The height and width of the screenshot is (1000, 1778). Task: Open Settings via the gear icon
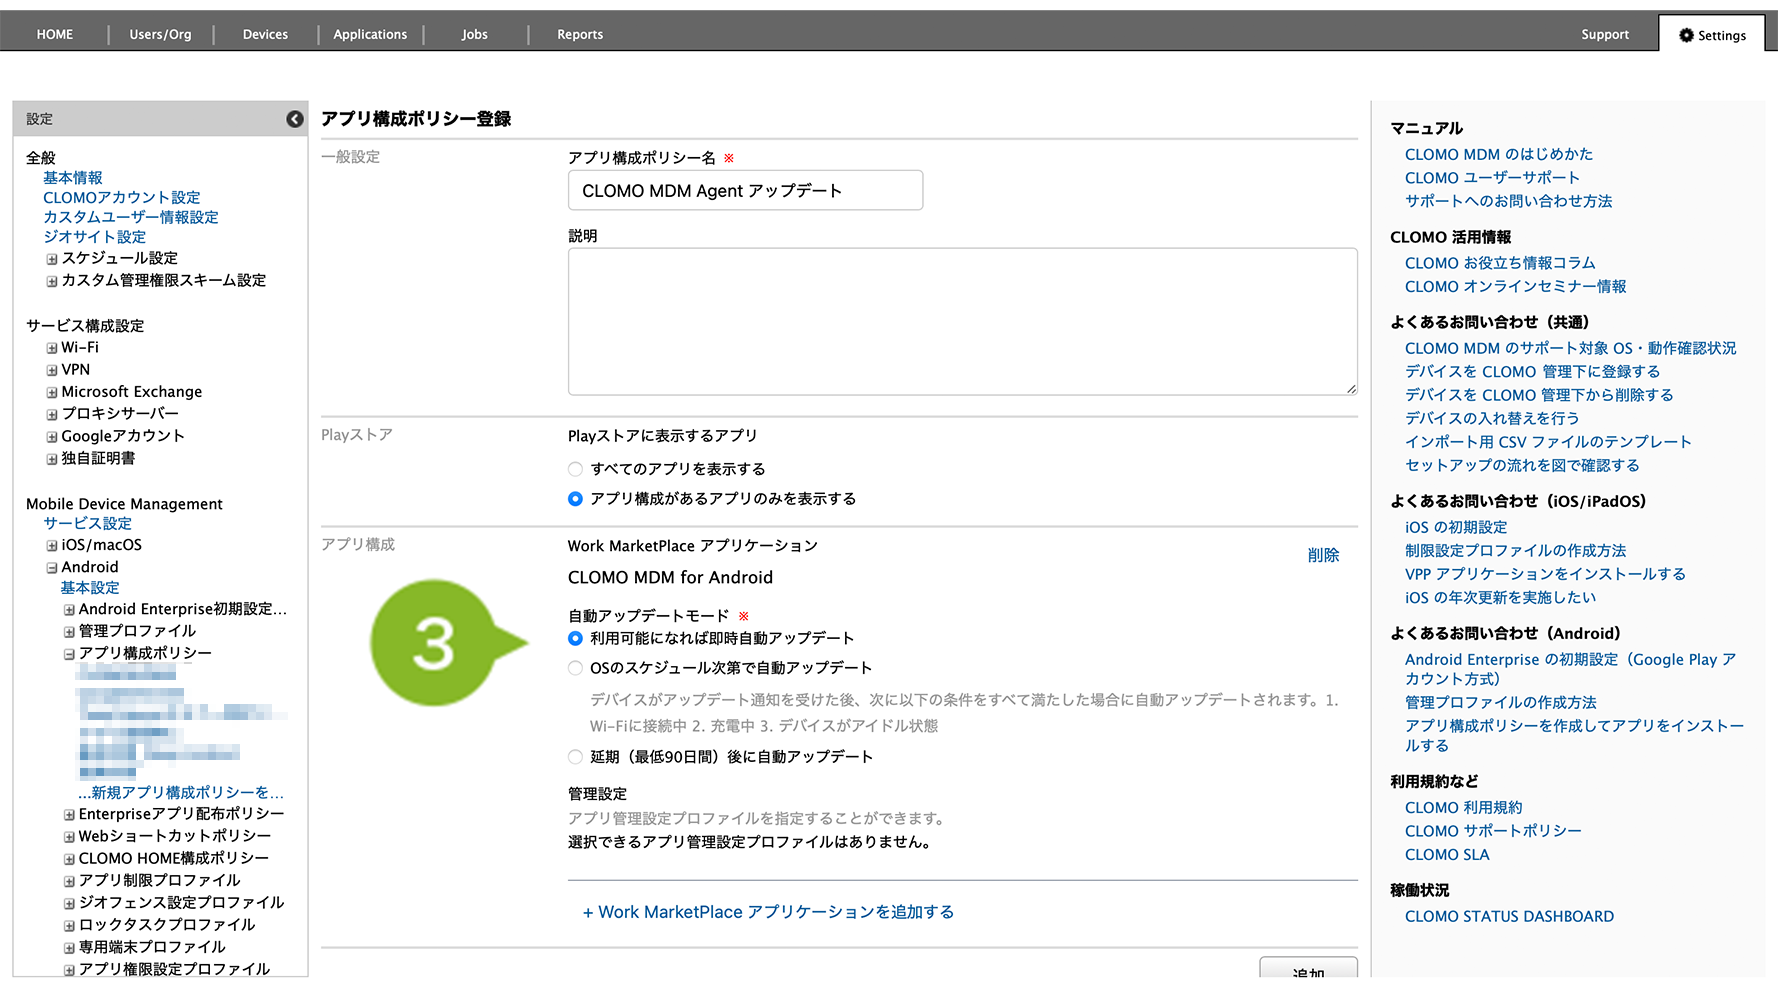point(1686,35)
